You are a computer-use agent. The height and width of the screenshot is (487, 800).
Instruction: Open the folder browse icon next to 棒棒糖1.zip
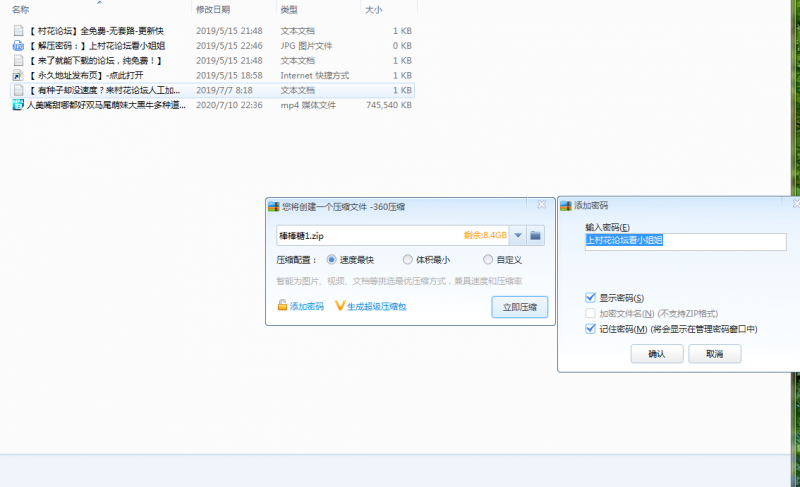535,235
